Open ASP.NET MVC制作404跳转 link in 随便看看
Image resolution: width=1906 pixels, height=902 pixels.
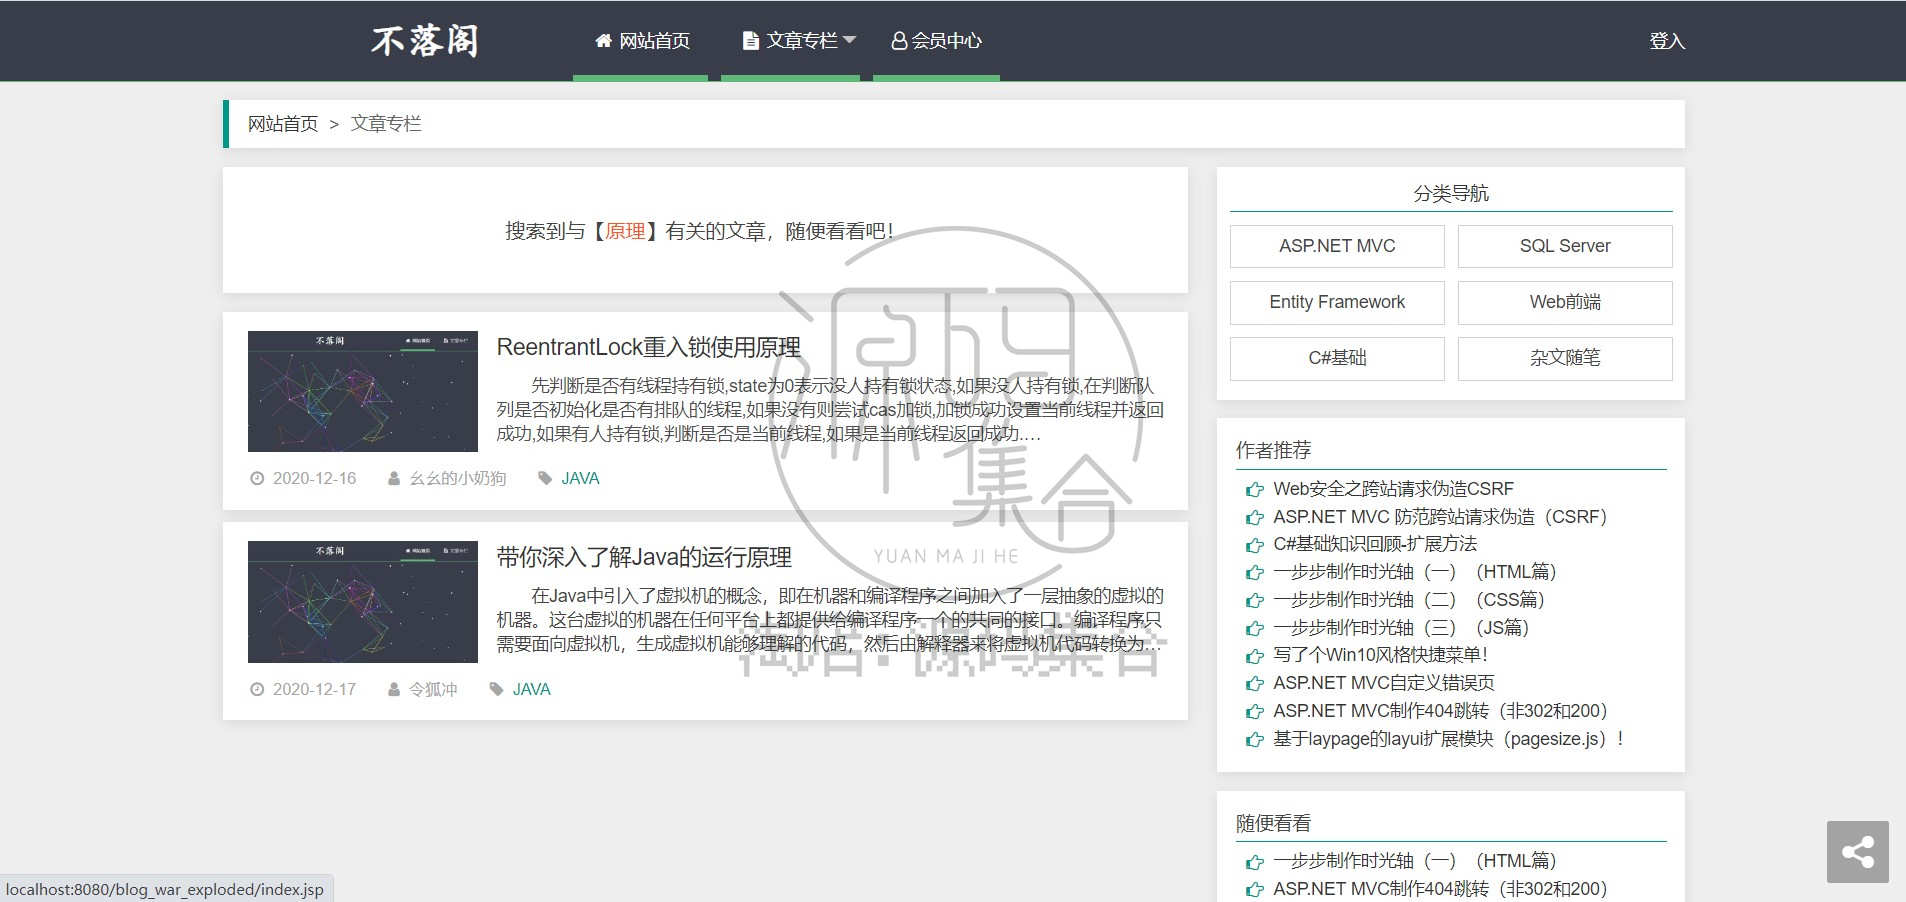[1440, 889]
